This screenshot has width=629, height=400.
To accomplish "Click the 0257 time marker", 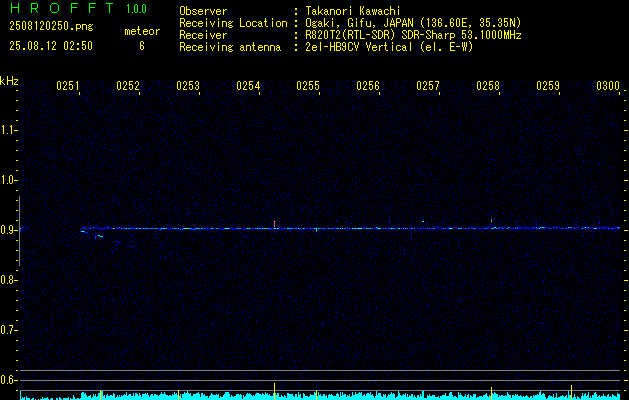I will click(x=428, y=86).
